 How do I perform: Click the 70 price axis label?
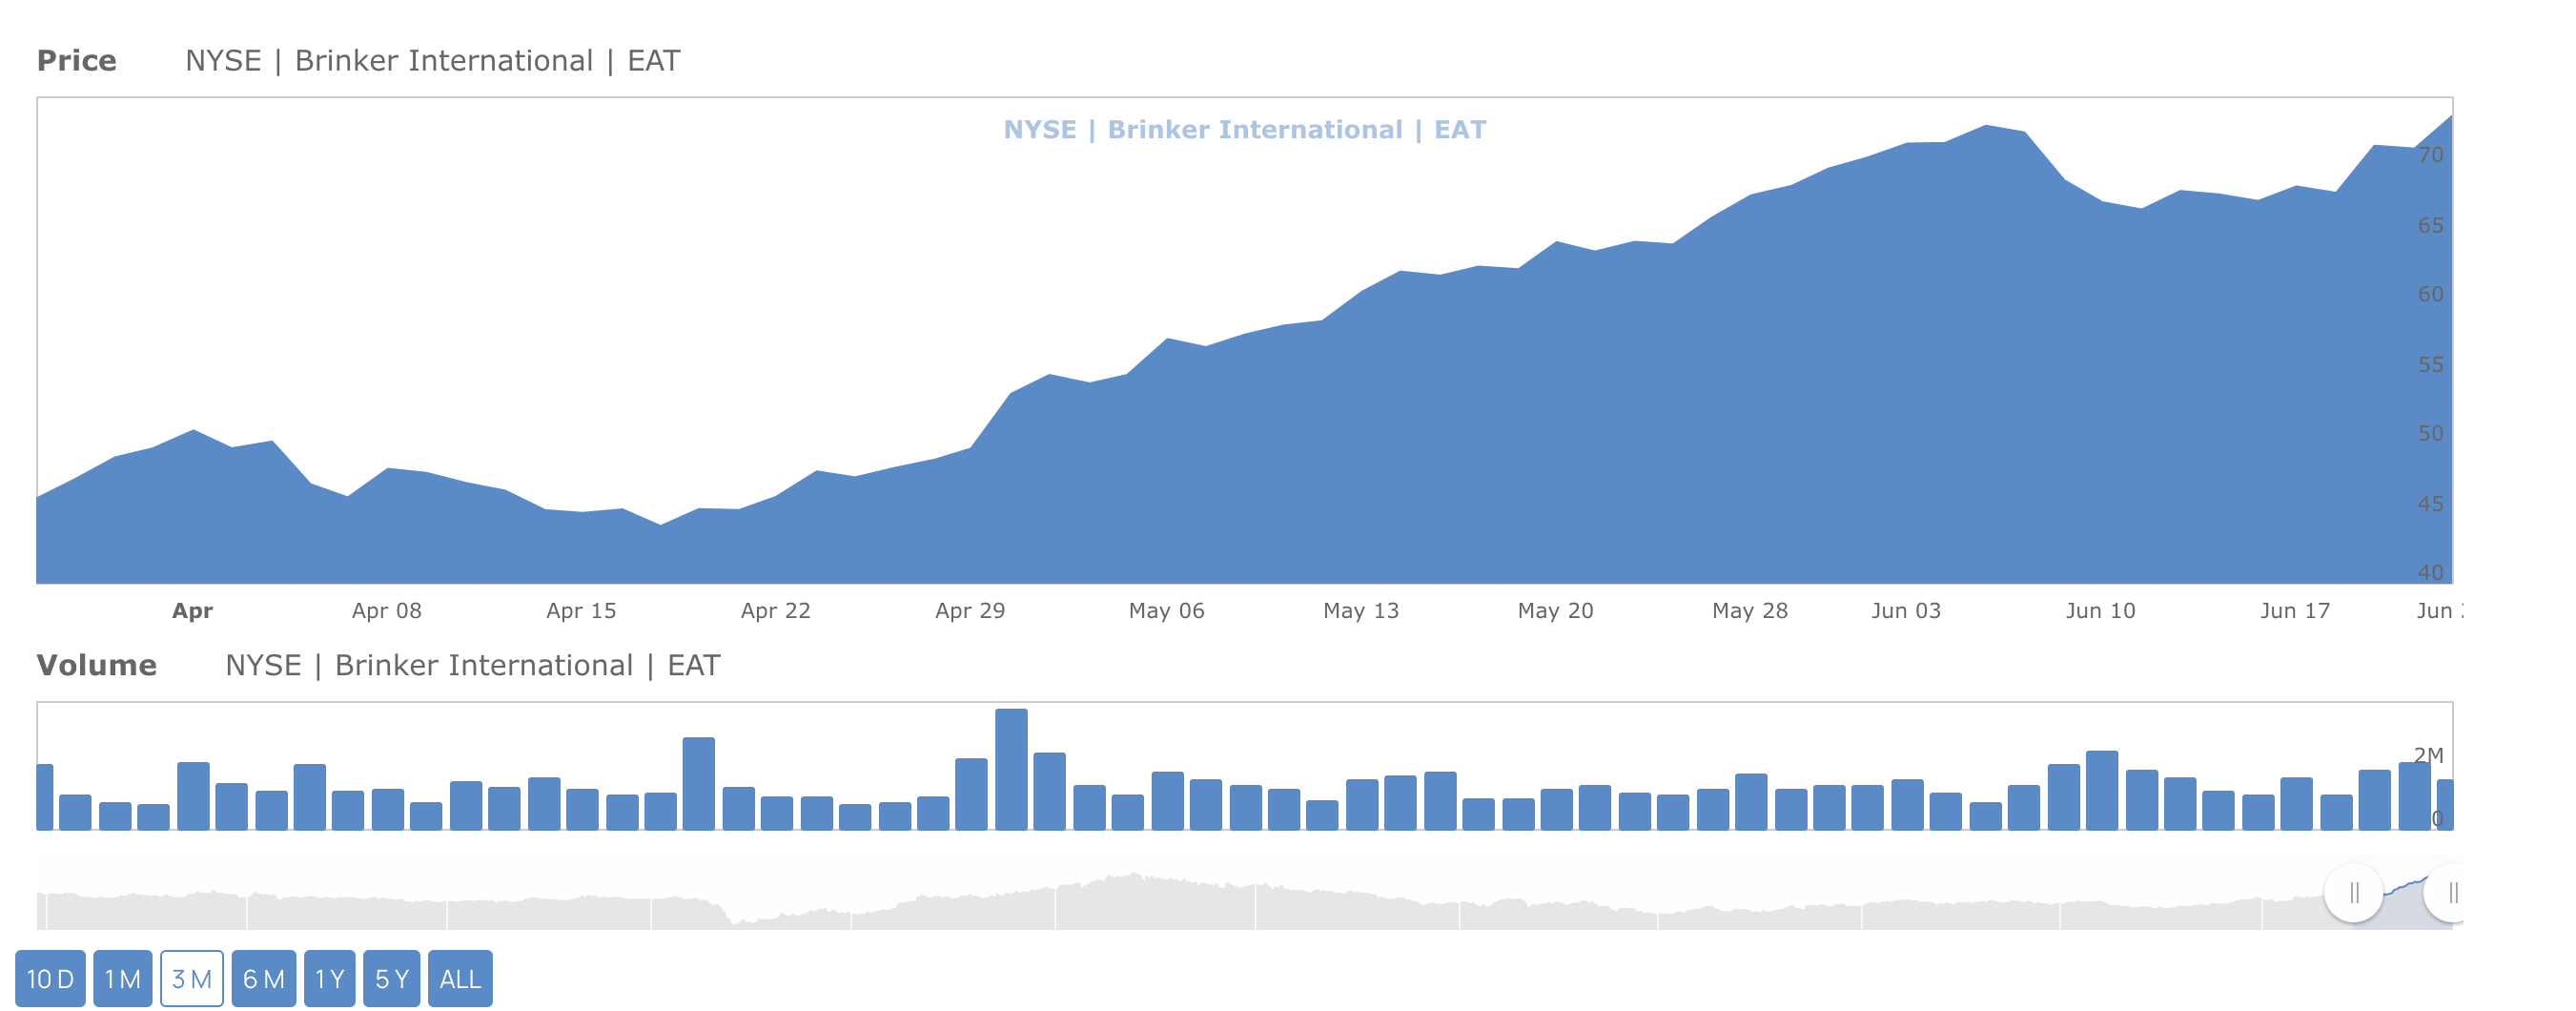coord(2430,155)
